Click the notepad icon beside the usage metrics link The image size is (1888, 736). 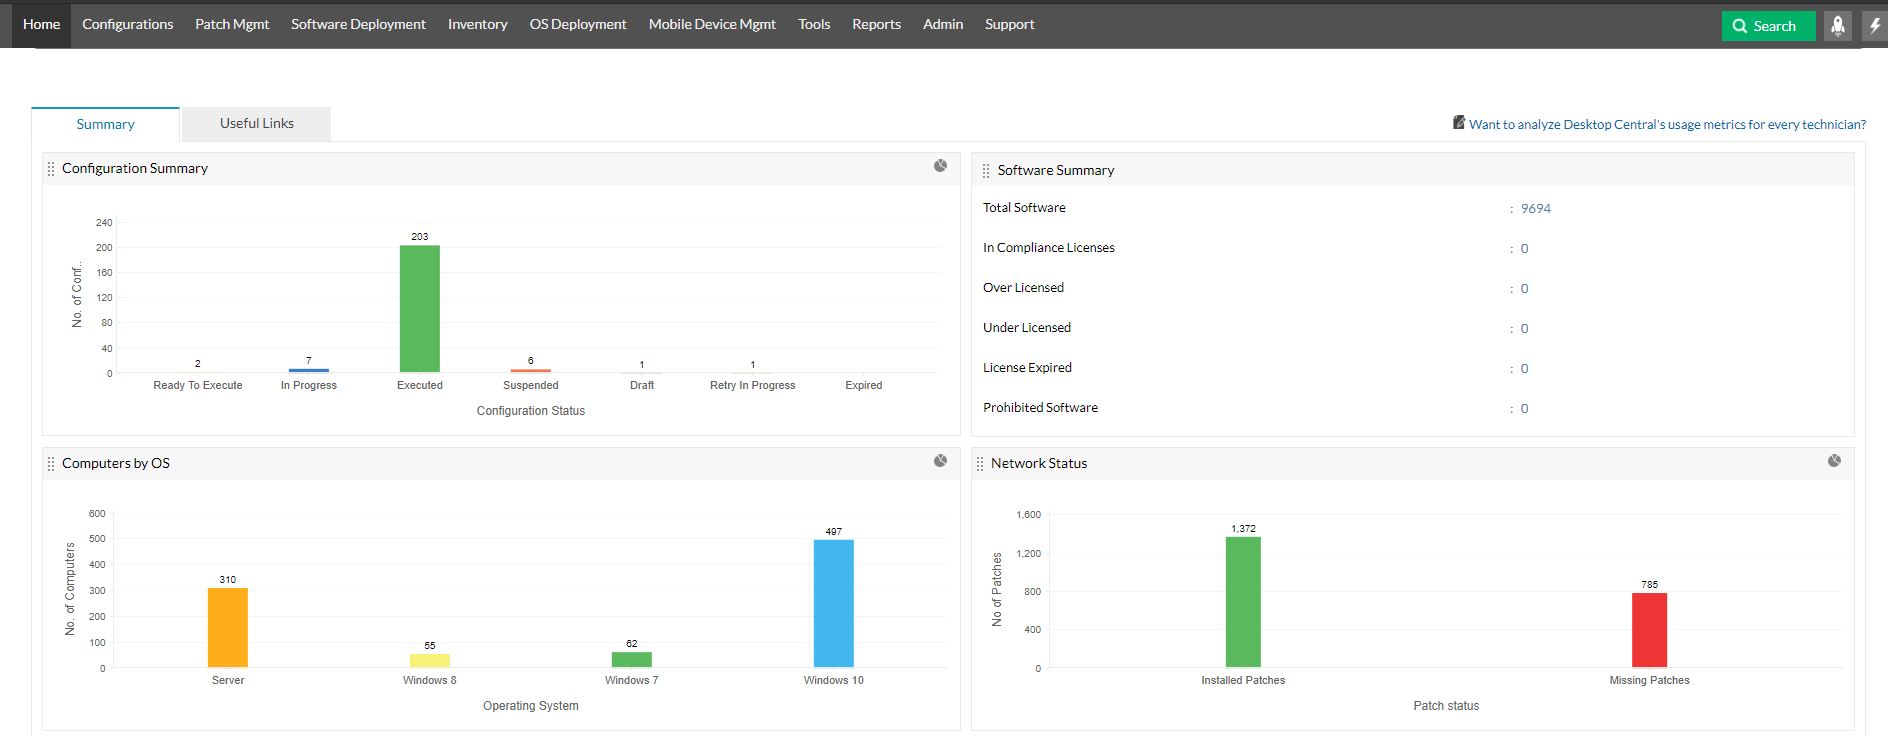[x=1459, y=123]
